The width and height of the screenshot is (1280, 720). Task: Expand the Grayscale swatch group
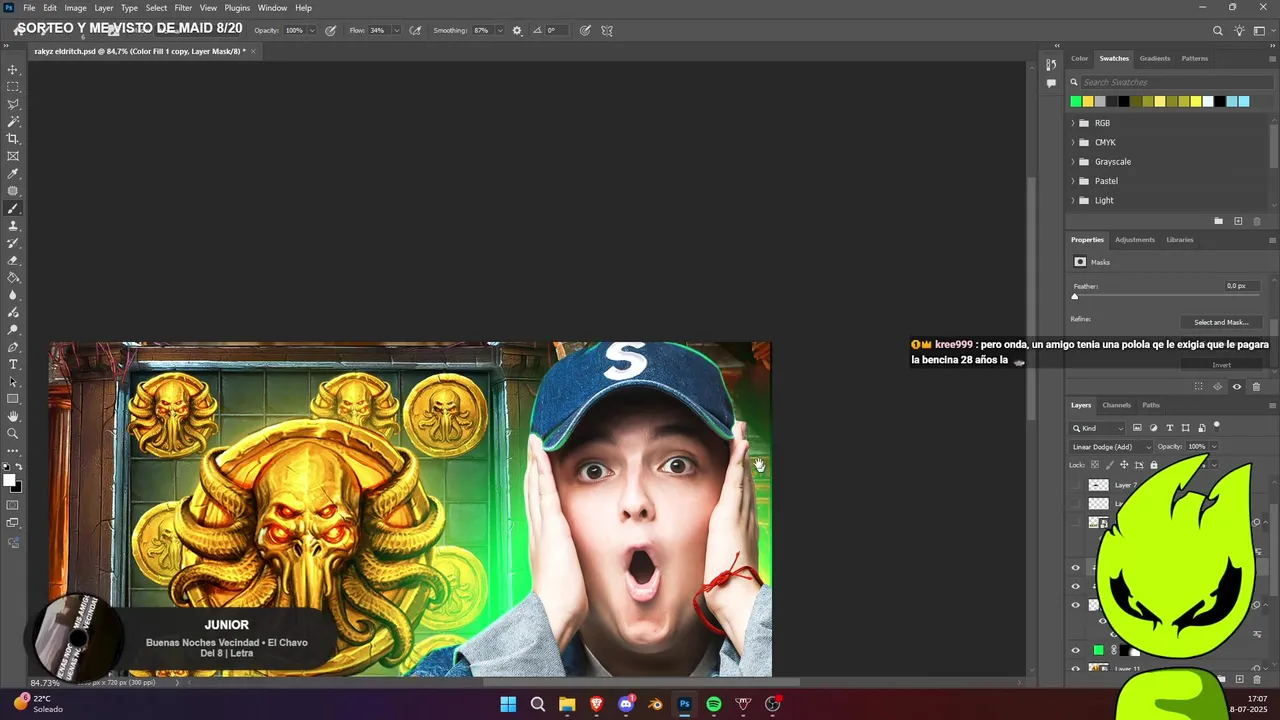pos(1073,162)
